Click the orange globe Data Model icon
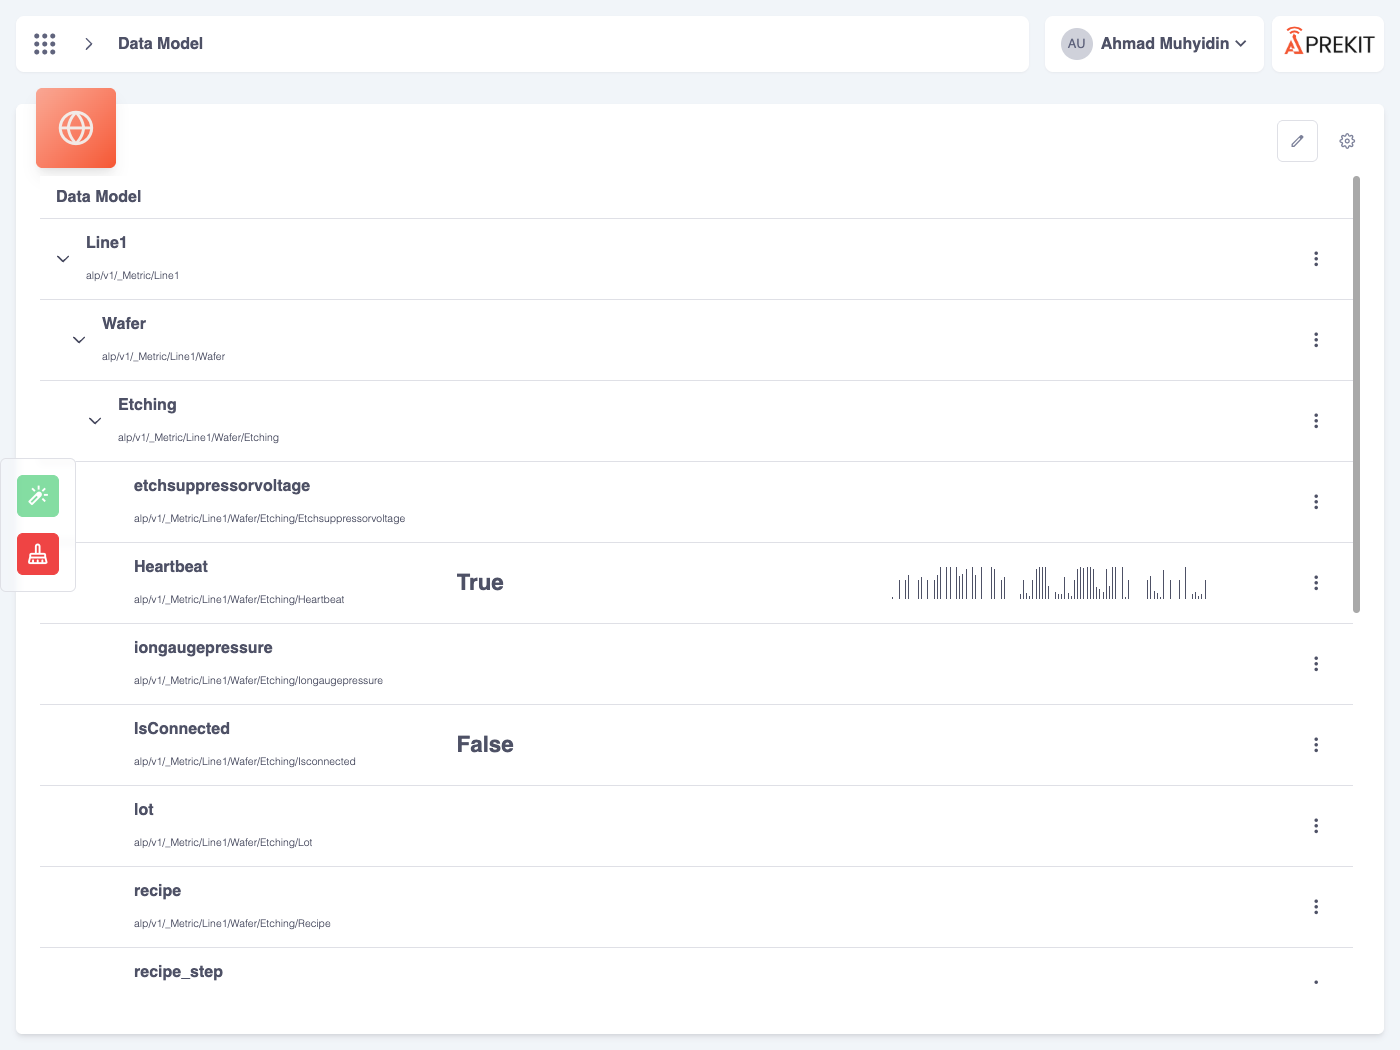1400x1050 pixels. 76,128
